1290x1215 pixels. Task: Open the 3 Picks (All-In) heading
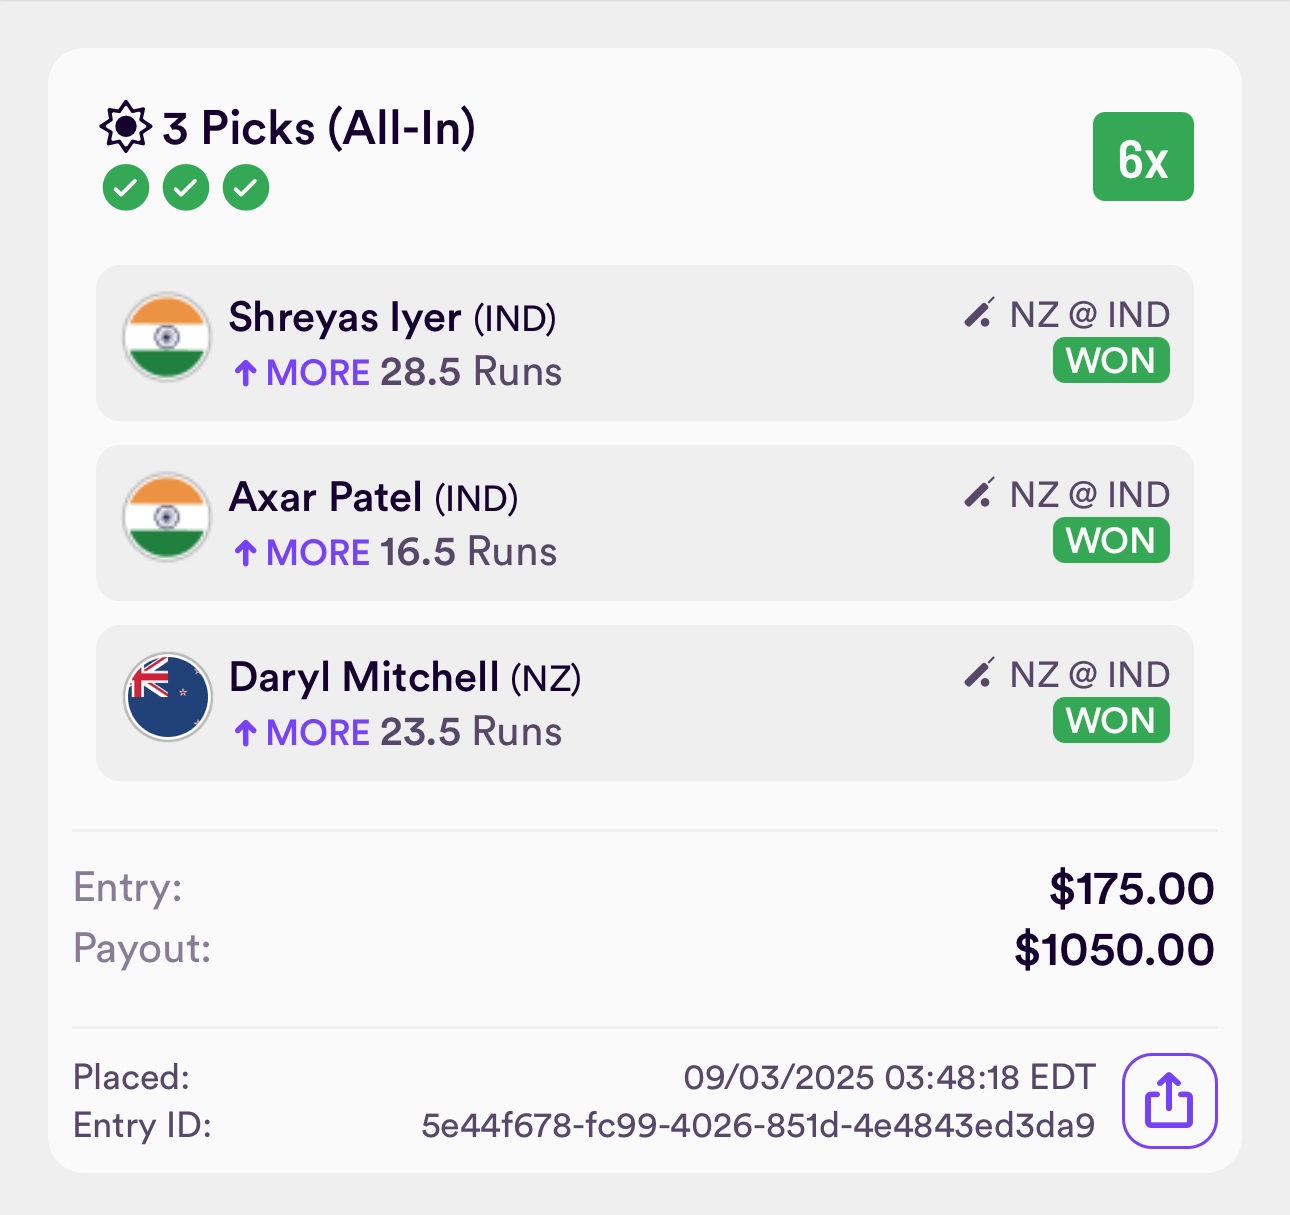(319, 128)
